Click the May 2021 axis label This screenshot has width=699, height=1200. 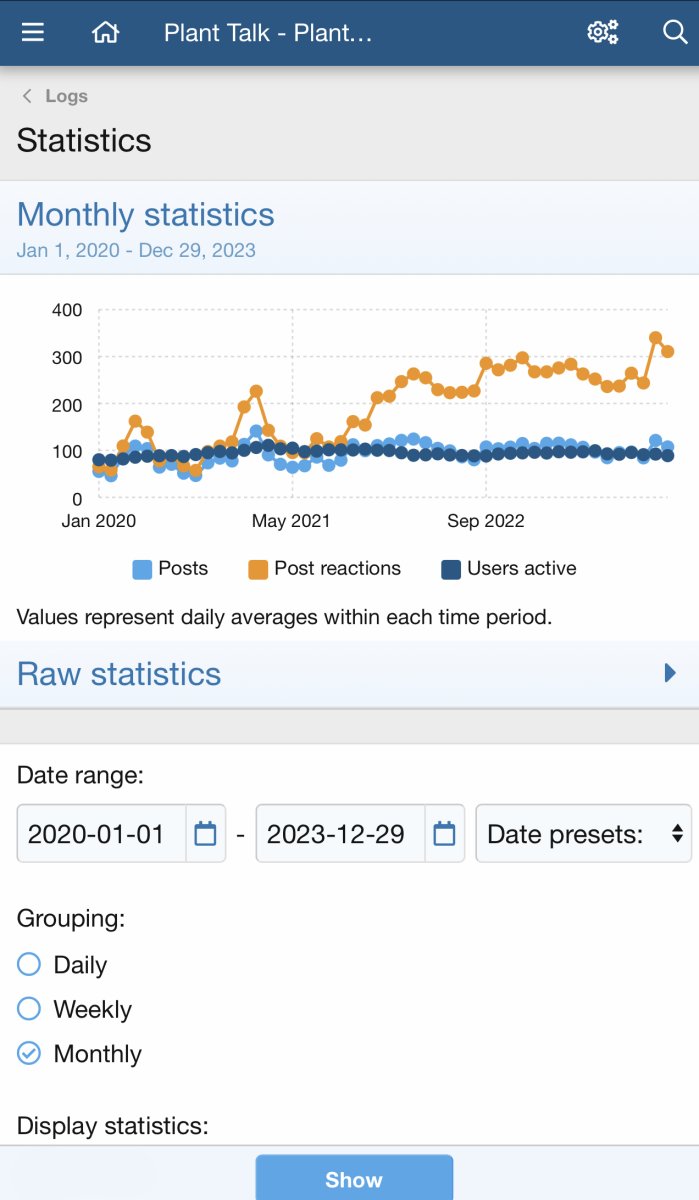[291, 521]
